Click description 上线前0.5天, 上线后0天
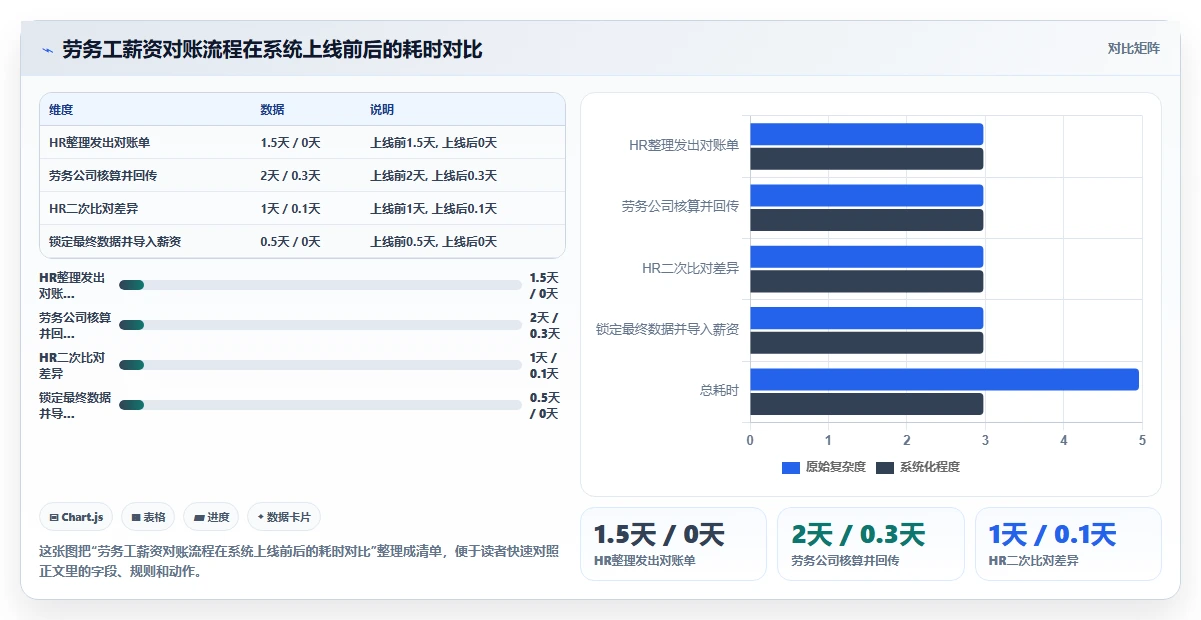The width and height of the screenshot is (1201, 620). (433, 242)
